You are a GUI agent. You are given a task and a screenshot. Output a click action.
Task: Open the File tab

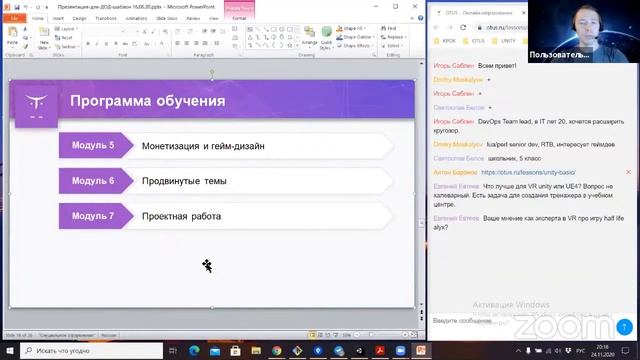pyautogui.click(x=14, y=18)
